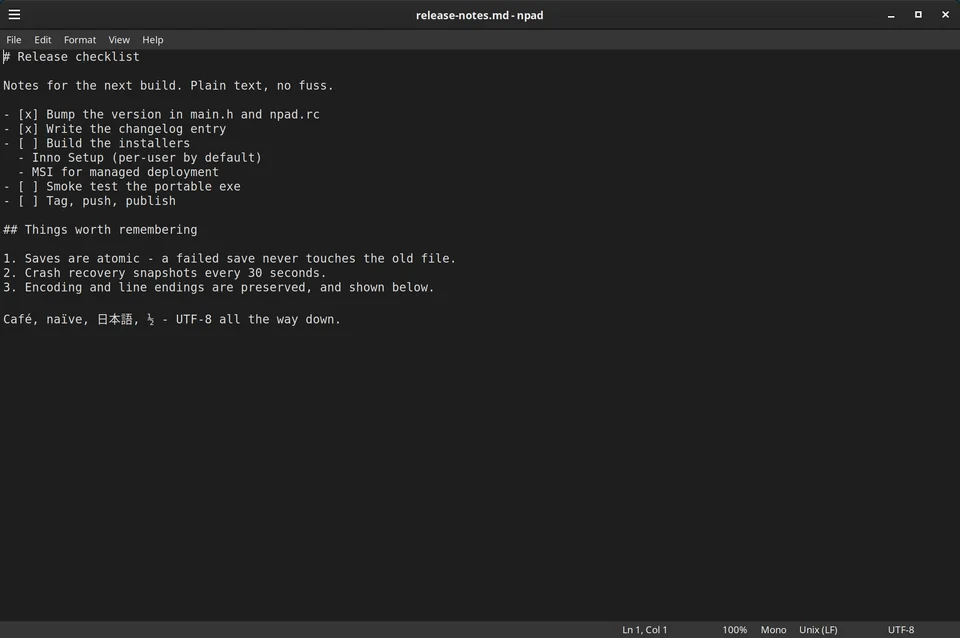This screenshot has width=960, height=638.
Task: Click the 'Tag, push, publish' line
Action: point(89,201)
